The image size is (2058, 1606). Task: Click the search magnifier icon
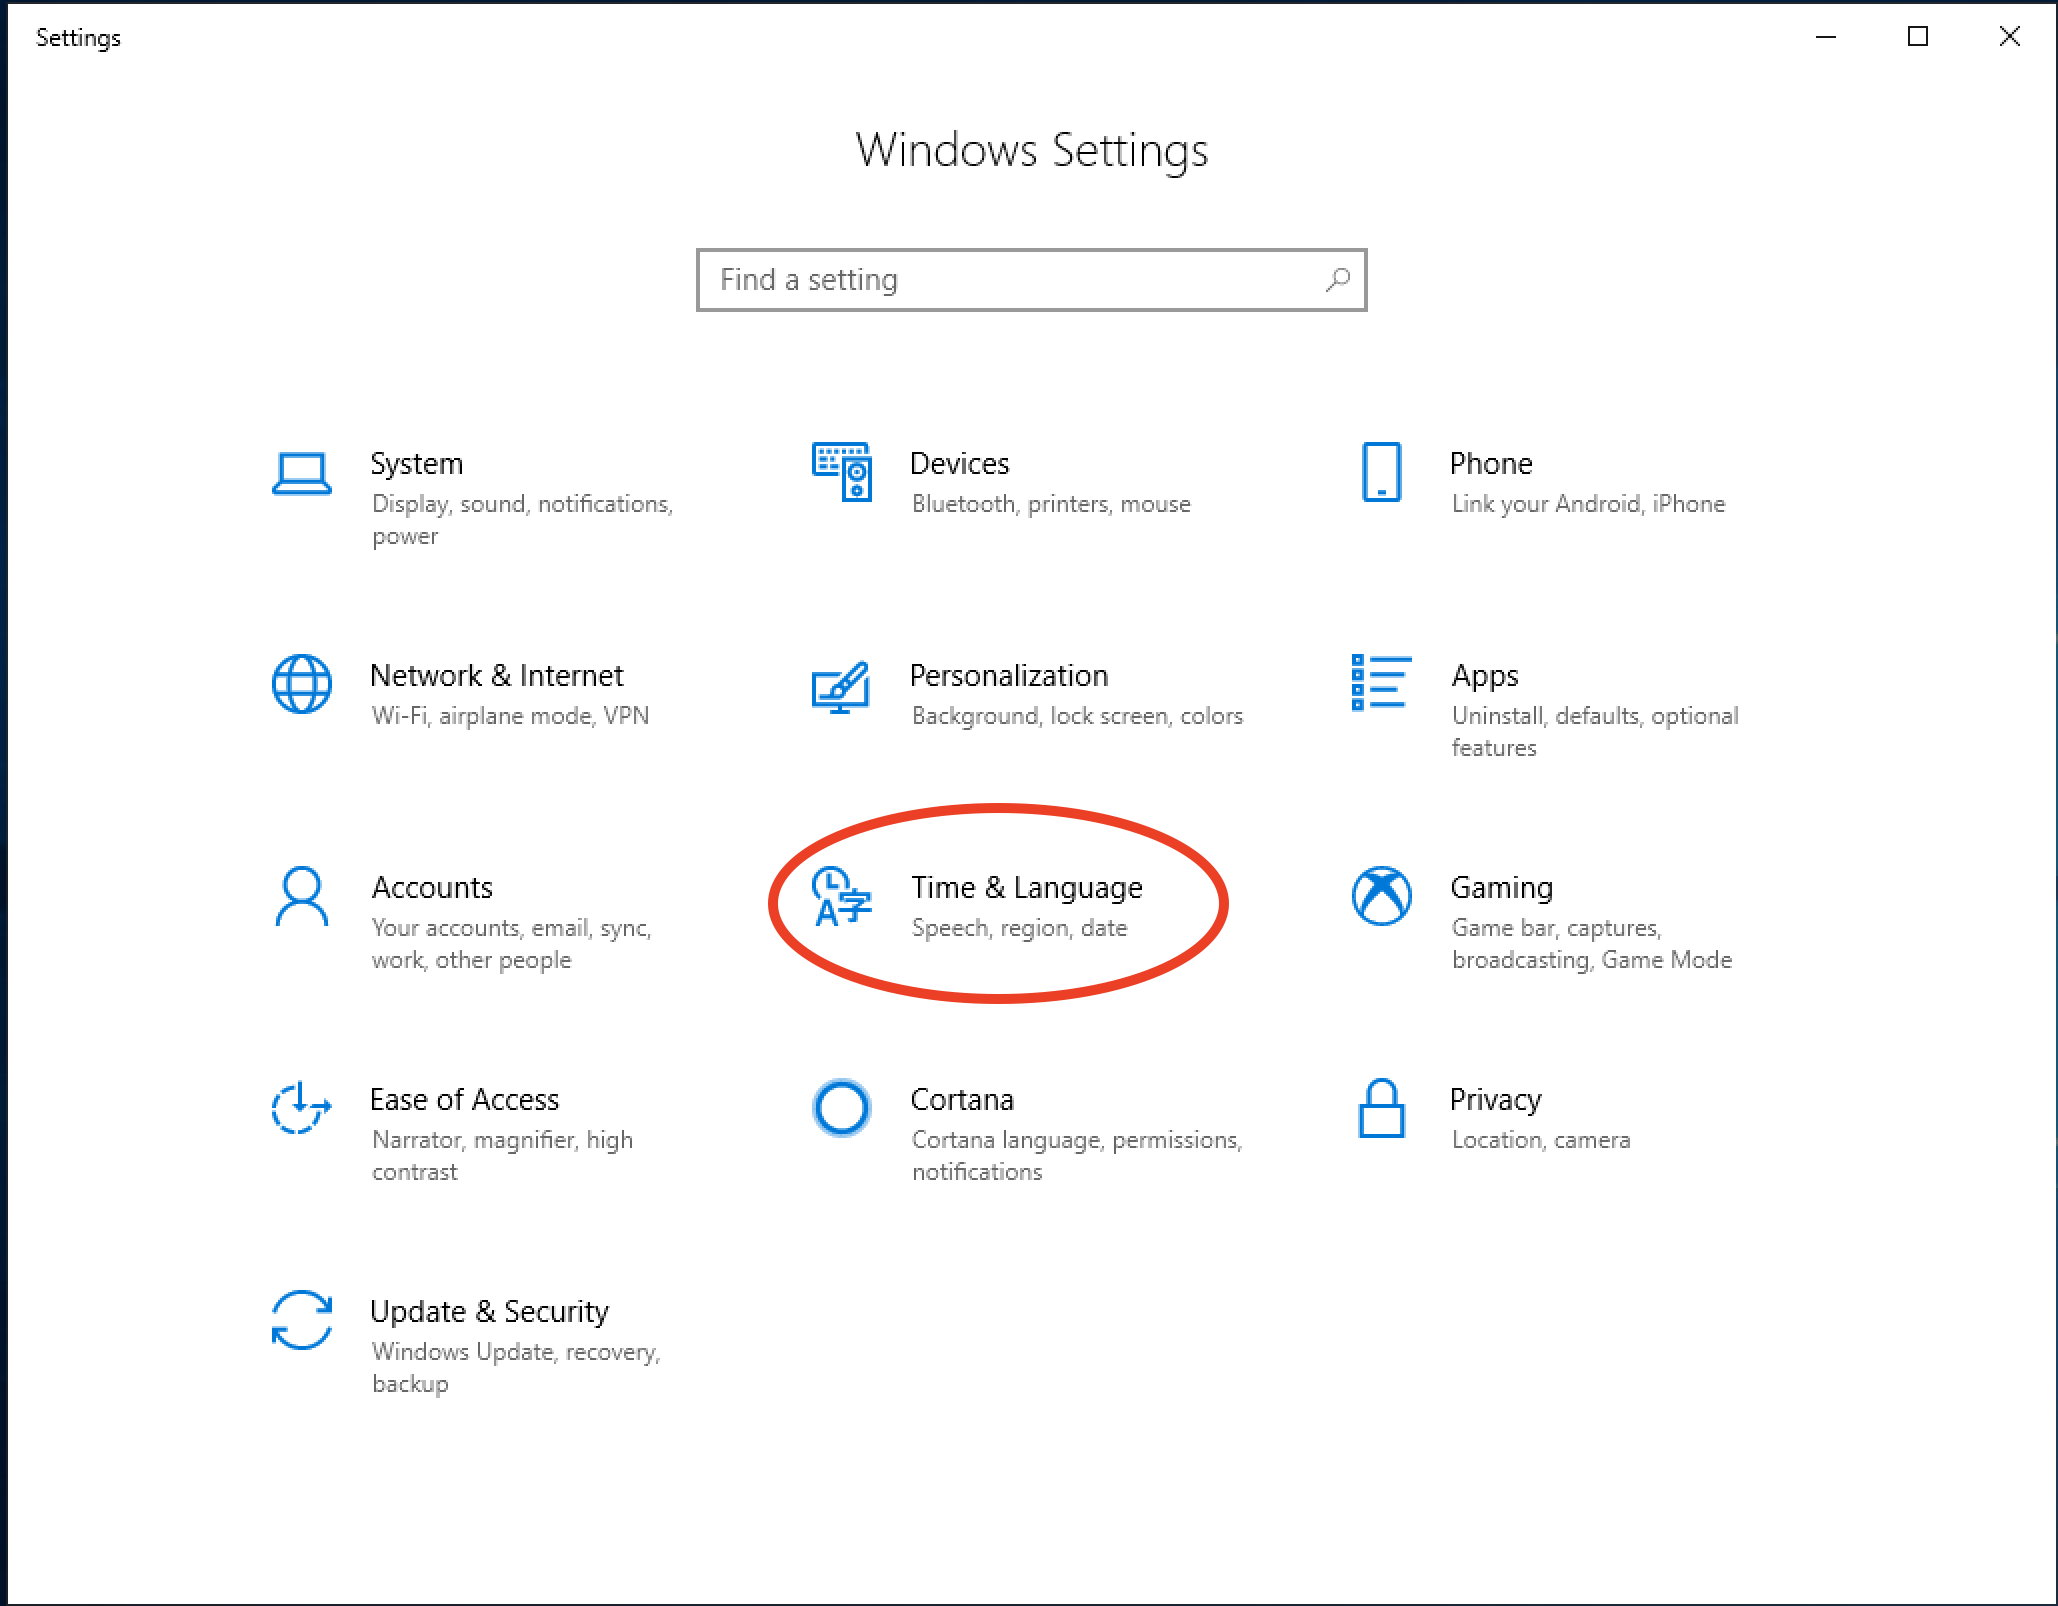point(1338,280)
